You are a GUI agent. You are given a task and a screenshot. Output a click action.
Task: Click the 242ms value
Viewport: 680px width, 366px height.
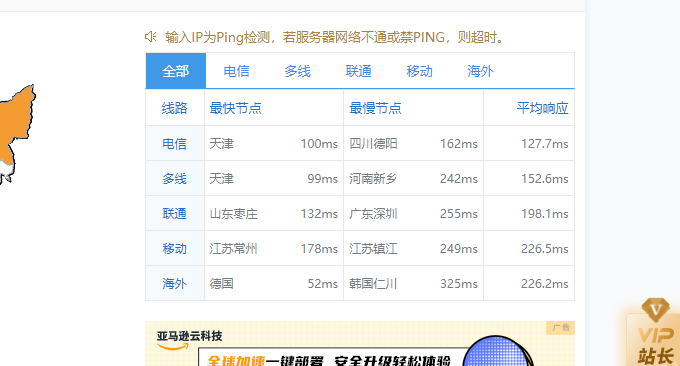pos(459,179)
